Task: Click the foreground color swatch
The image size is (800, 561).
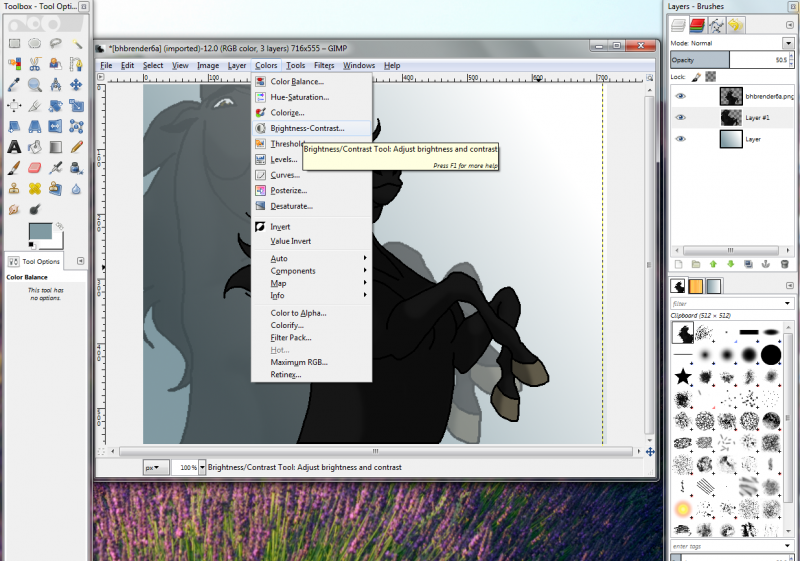Action: coord(40,231)
